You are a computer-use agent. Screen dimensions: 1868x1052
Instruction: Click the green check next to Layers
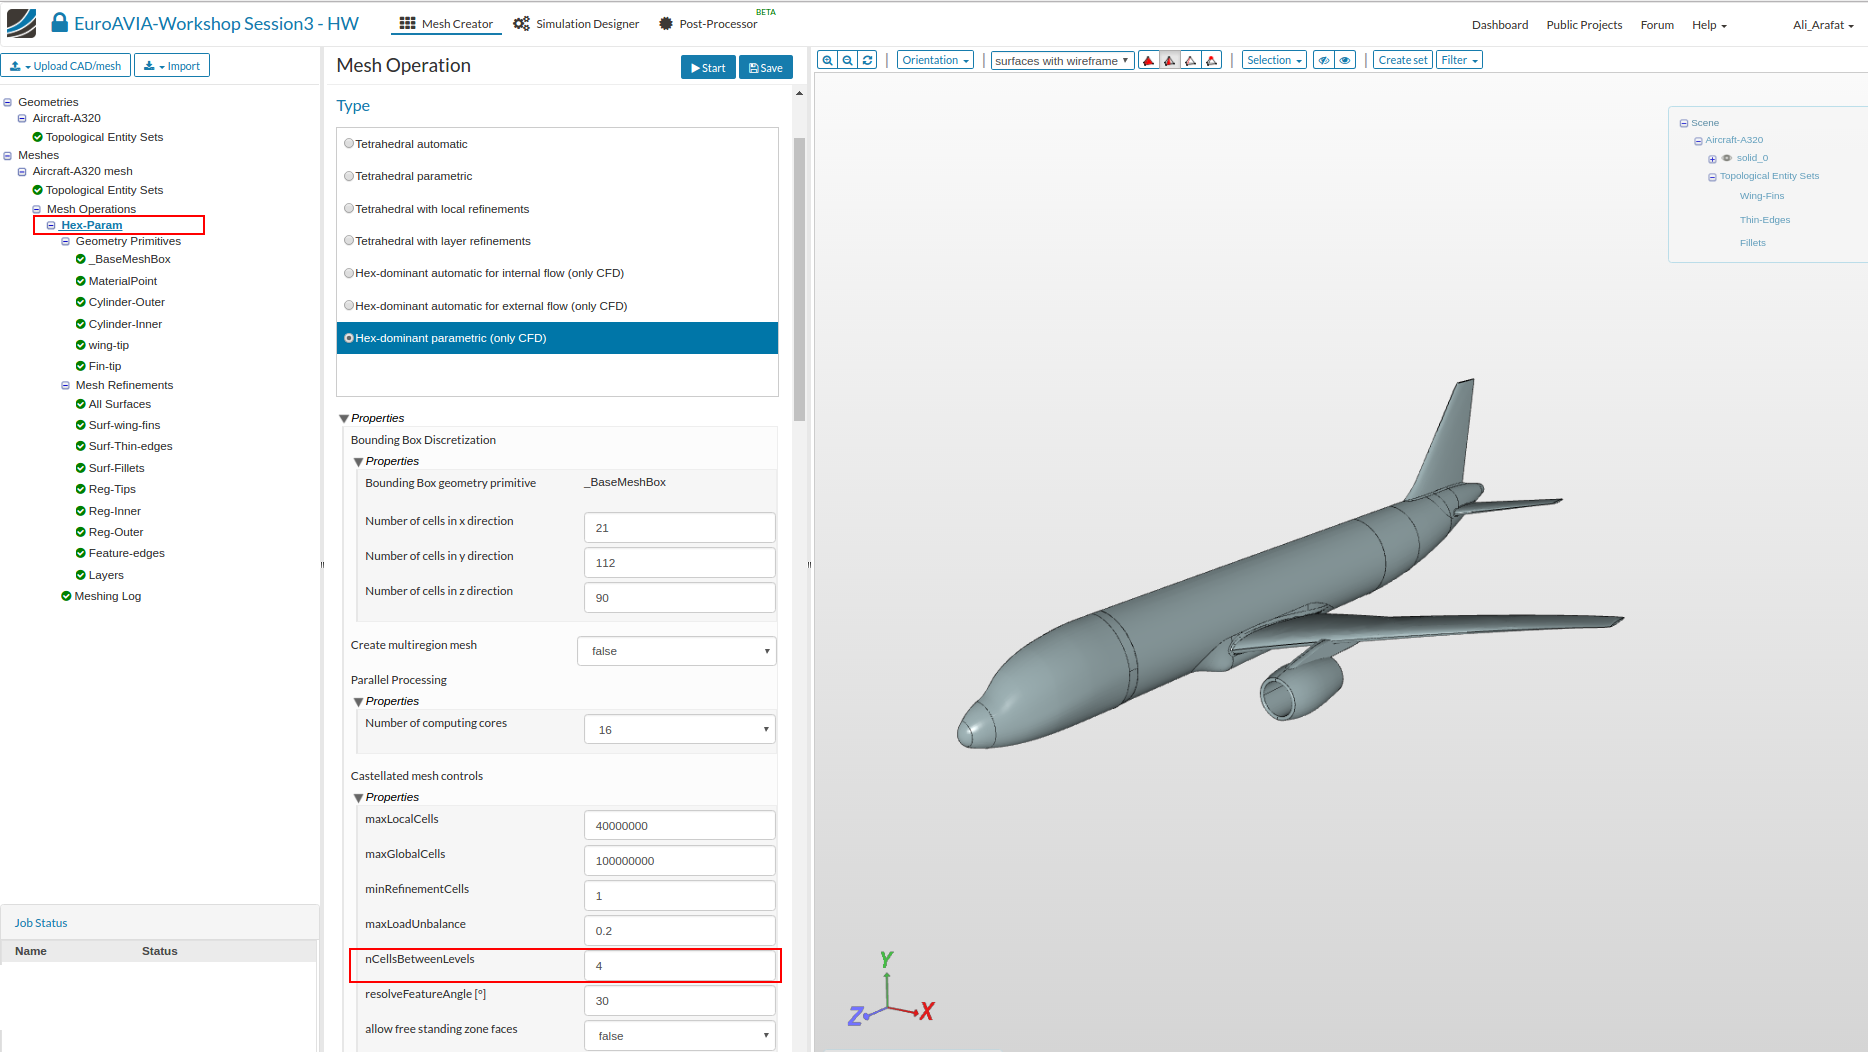[x=81, y=575]
